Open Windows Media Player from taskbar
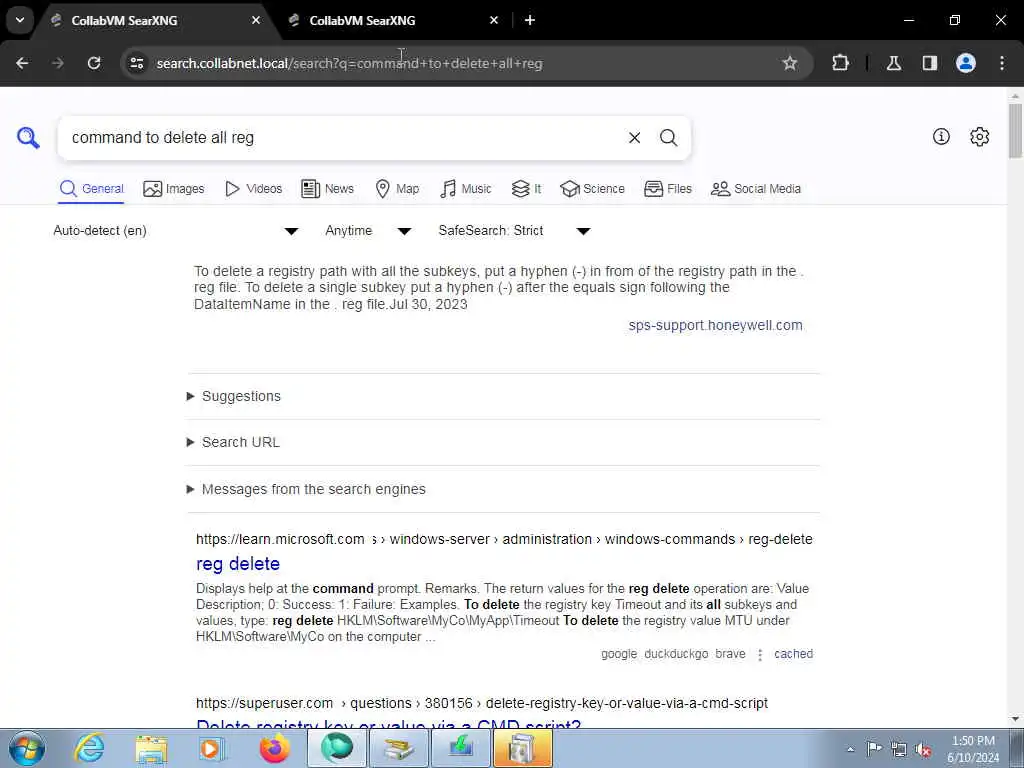The height and width of the screenshot is (768, 1024). pos(212,748)
